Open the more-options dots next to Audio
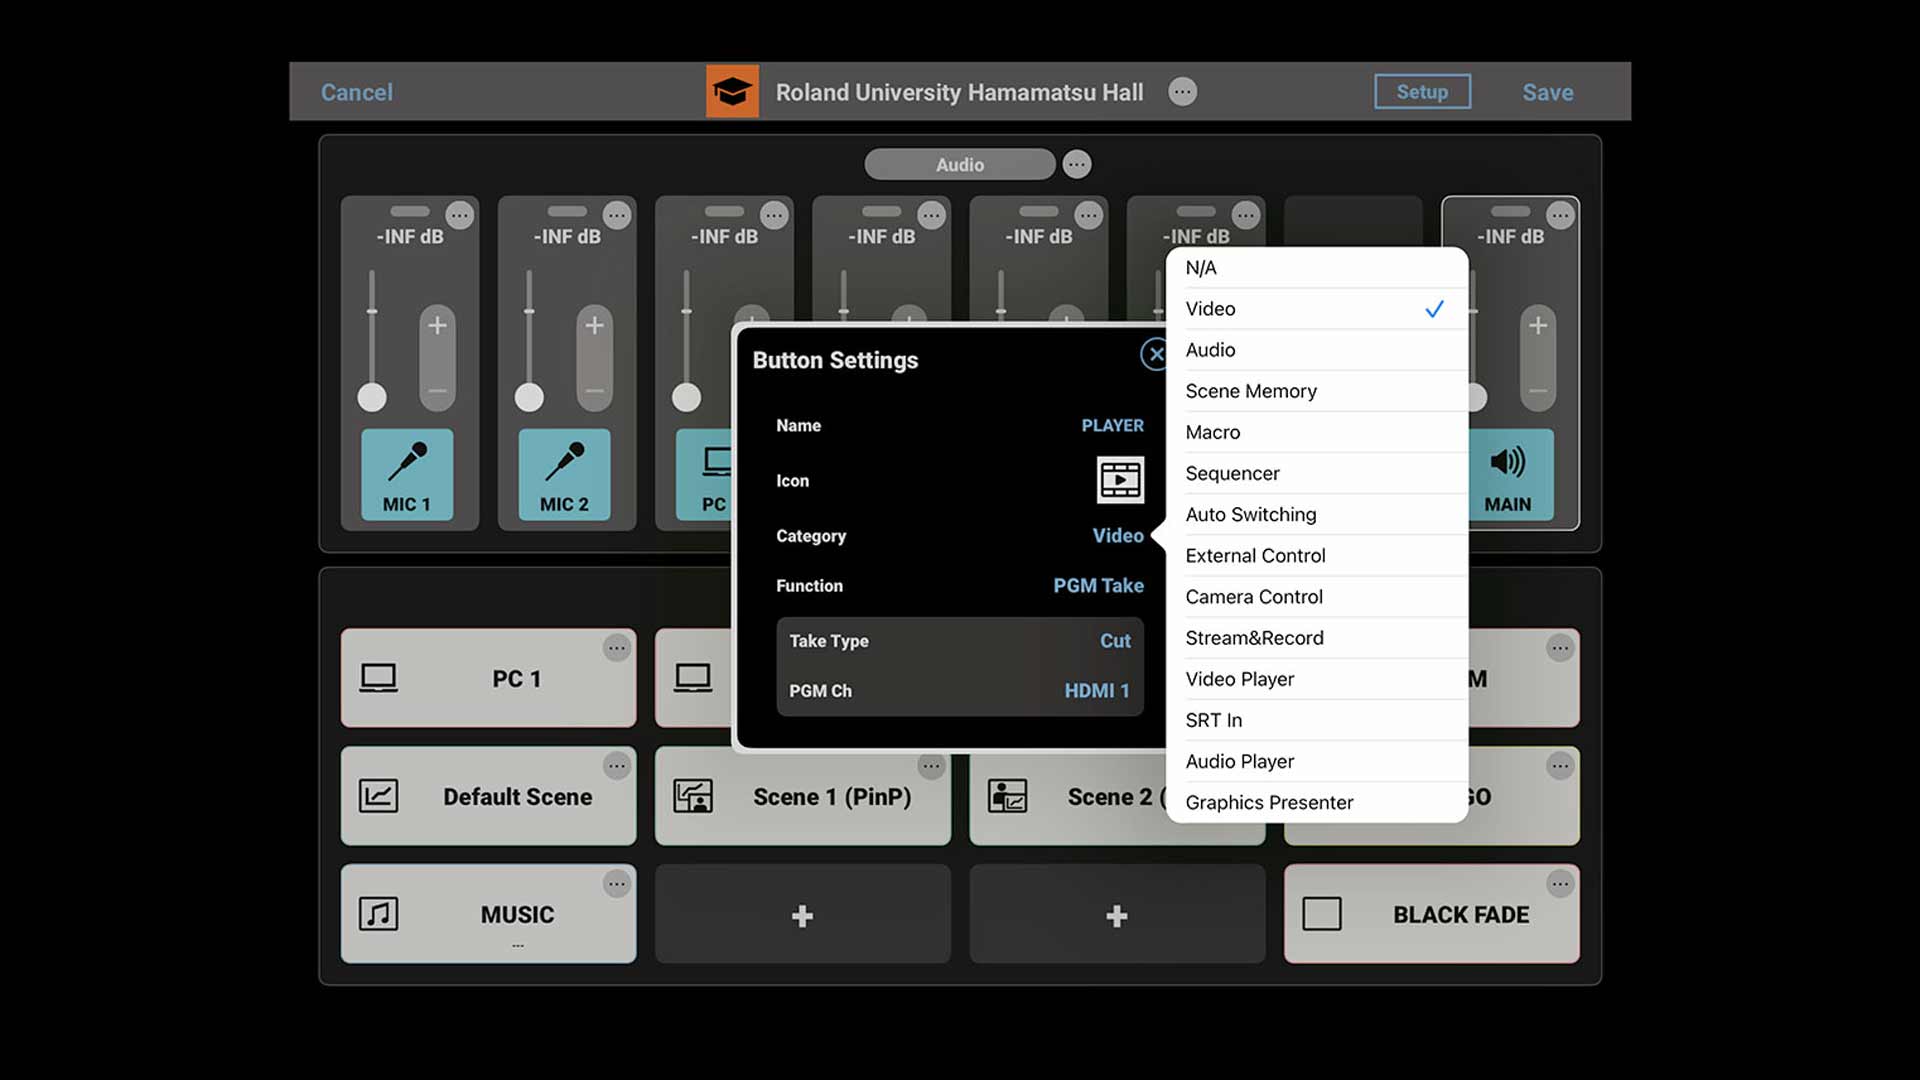This screenshot has width=1920, height=1080. point(1077,164)
